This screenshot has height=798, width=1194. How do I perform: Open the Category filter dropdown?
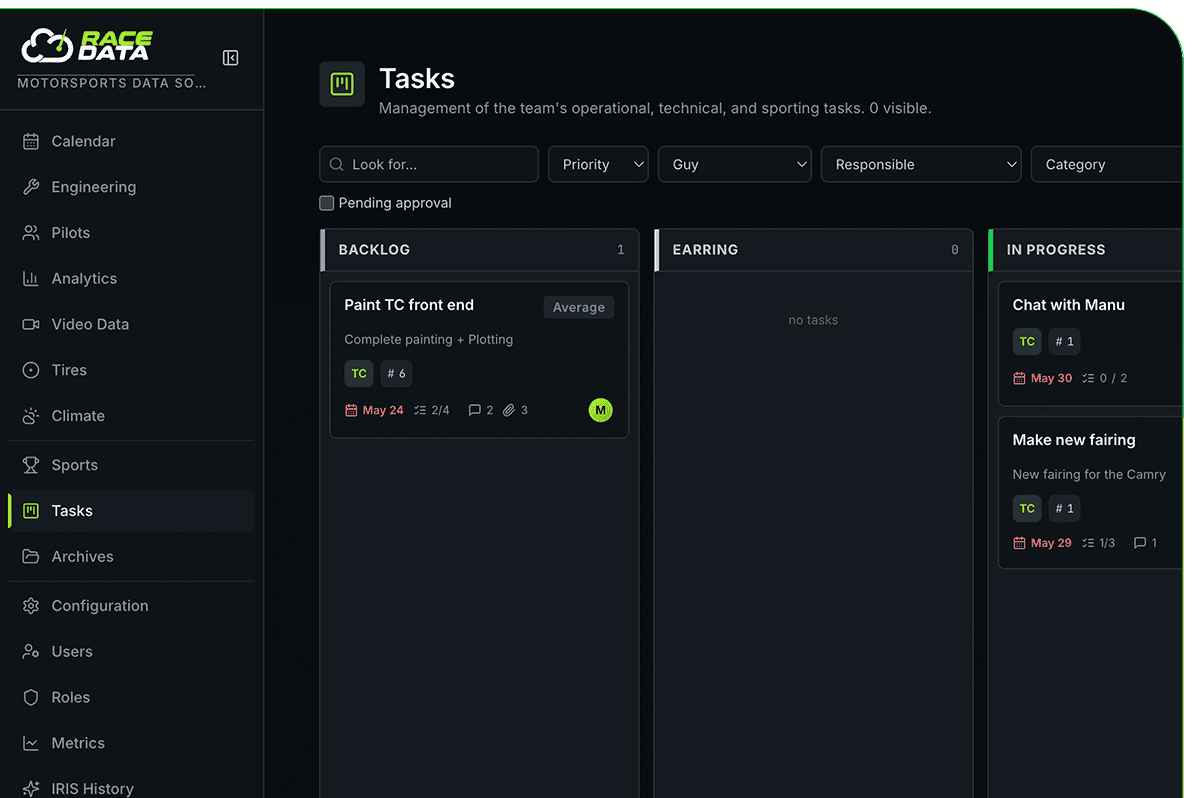[x=1109, y=164]
